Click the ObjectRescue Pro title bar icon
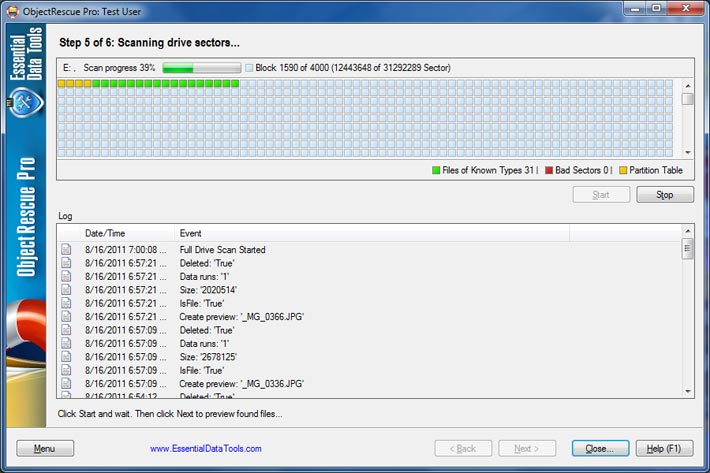Viewport: 710px width, 473px height. [x=12, y=11]
